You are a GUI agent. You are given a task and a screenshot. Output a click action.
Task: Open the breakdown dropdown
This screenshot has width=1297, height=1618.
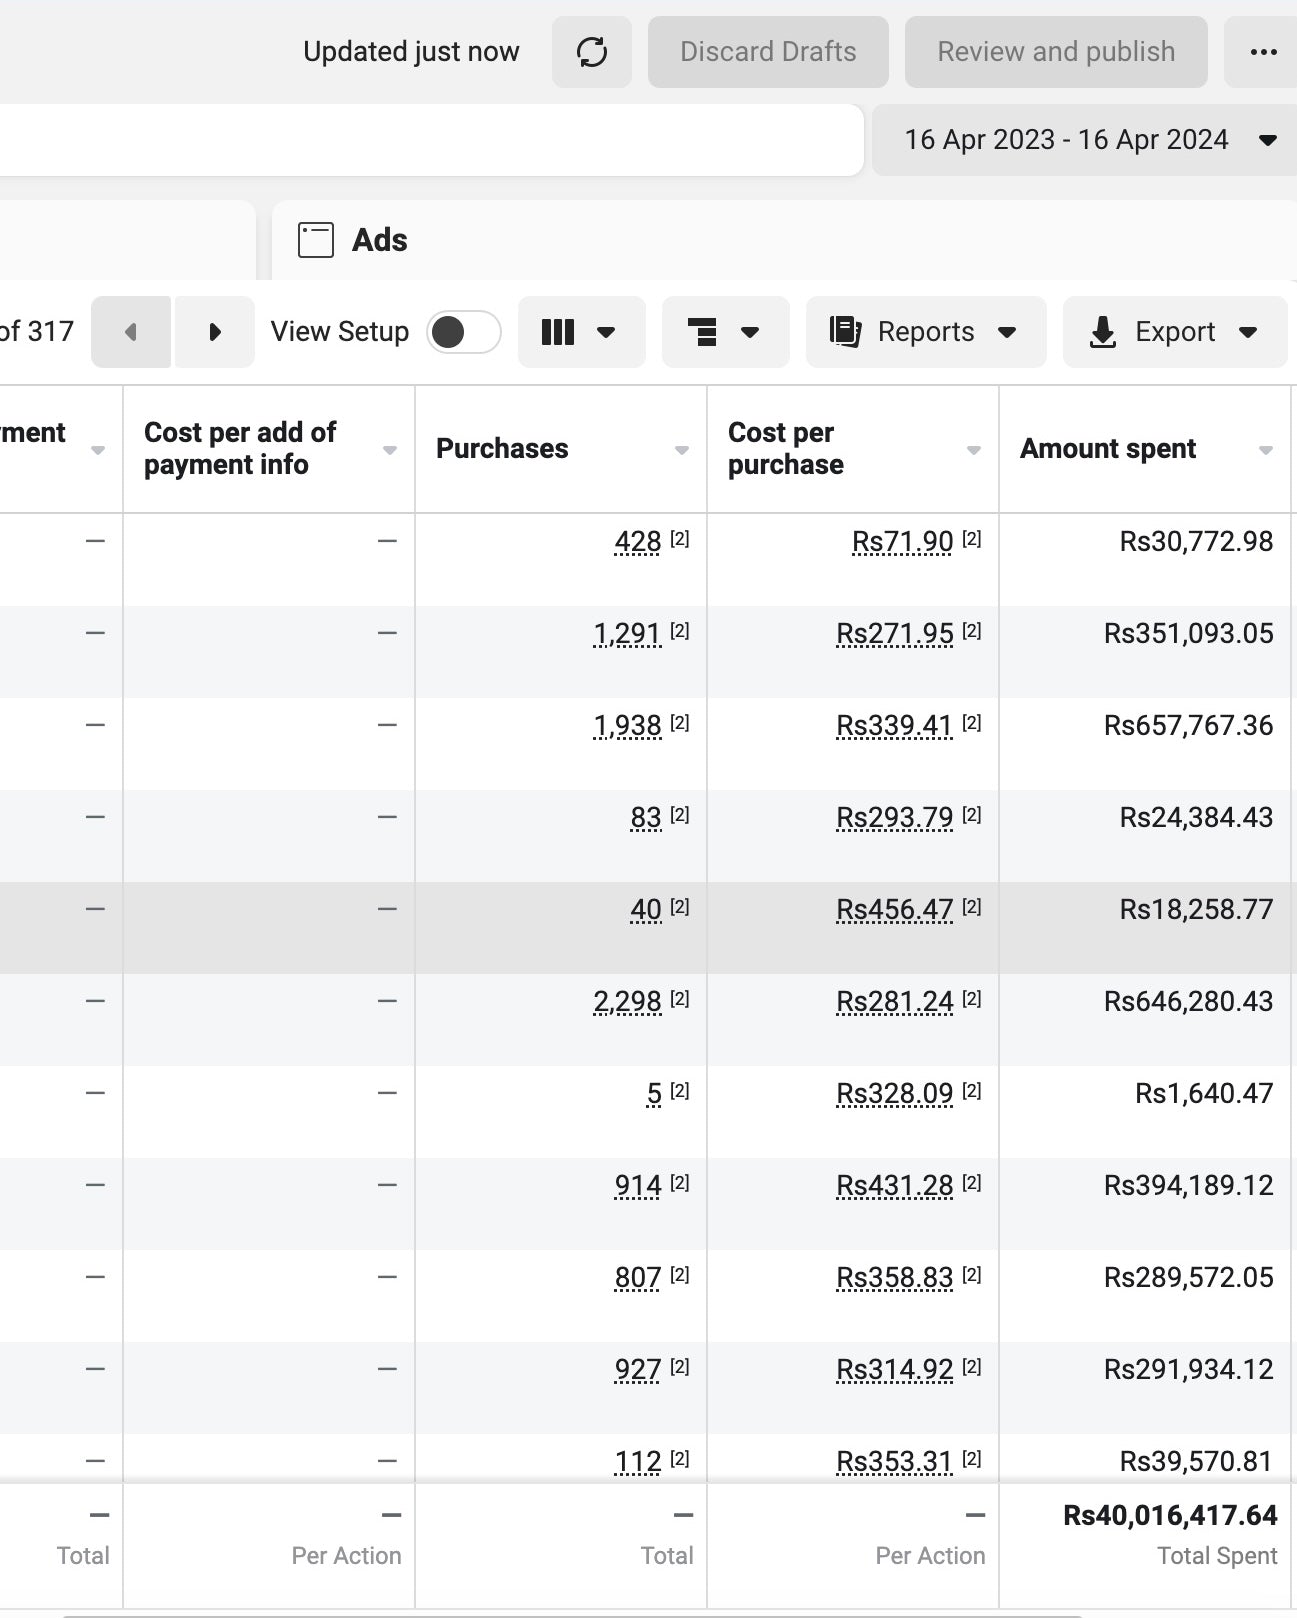[x=725, y=332]
